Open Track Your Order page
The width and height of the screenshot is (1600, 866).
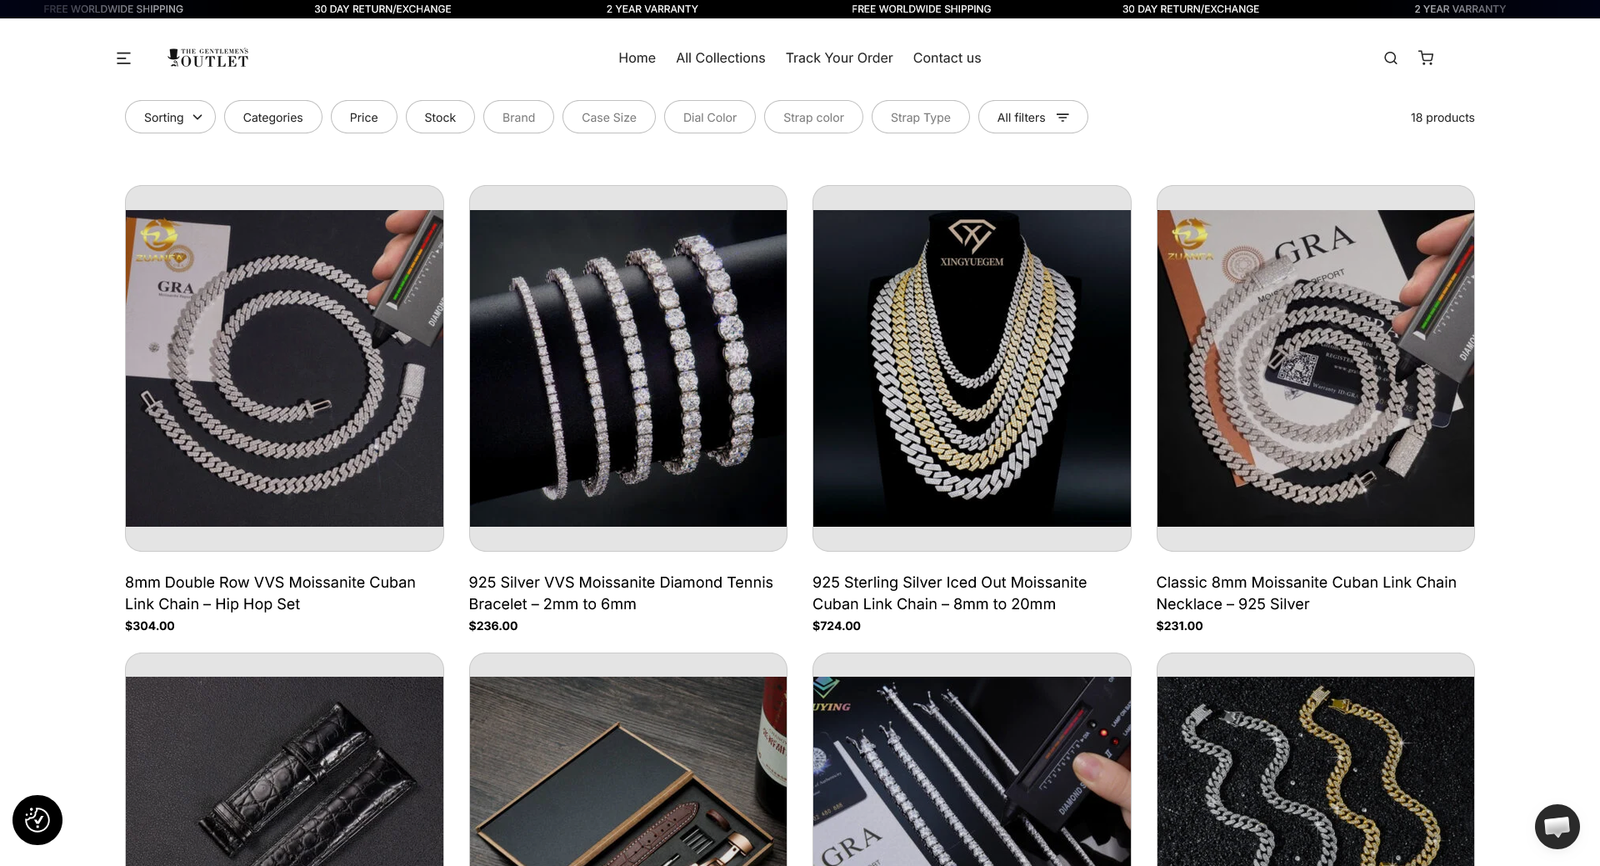tap(839, 58)
